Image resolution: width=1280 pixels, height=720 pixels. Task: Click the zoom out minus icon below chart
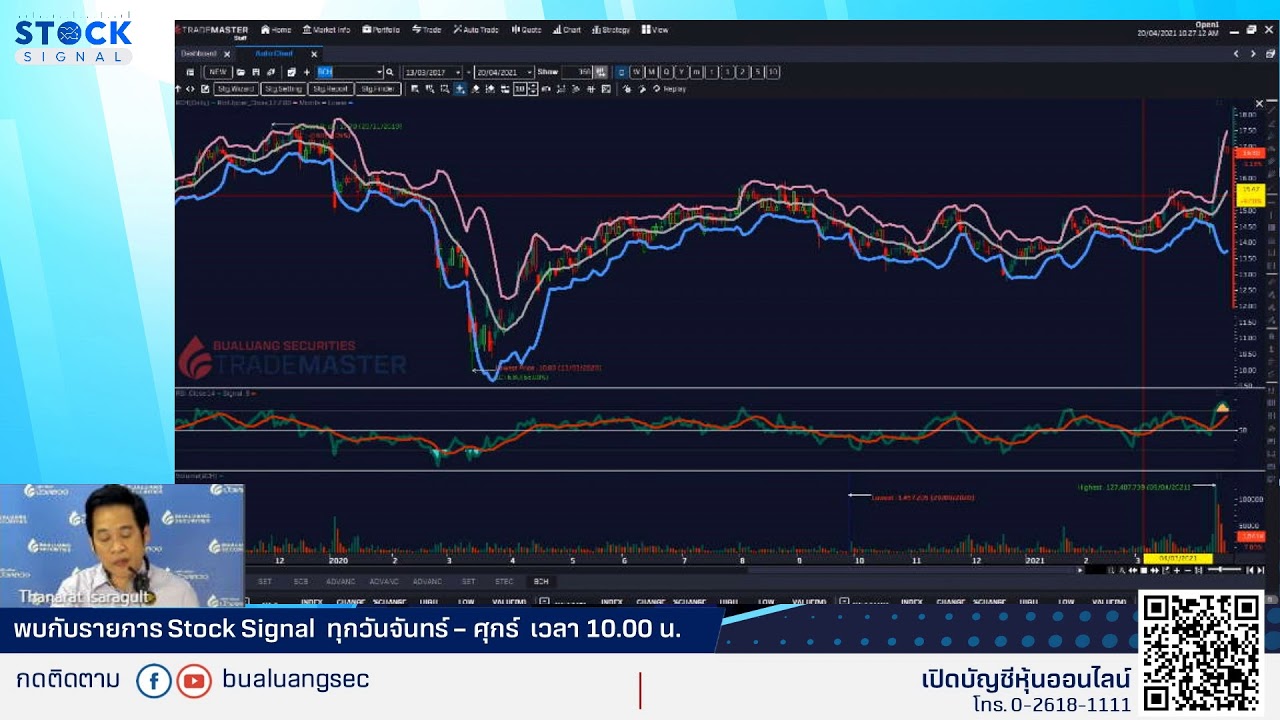pos(1188,570)
